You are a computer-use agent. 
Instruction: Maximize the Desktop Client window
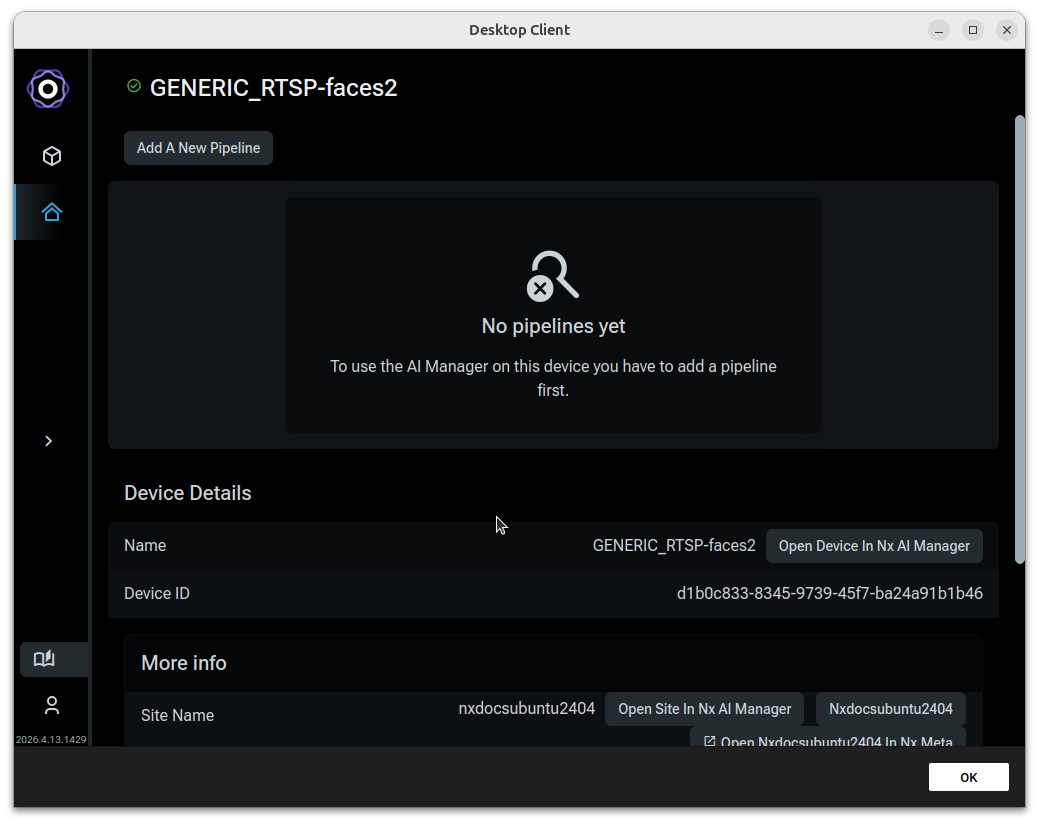click(x=973, y=30)
